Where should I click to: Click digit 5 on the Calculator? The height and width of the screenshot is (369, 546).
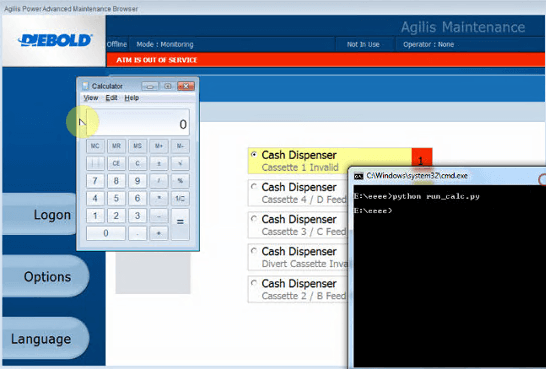[116, 198]
